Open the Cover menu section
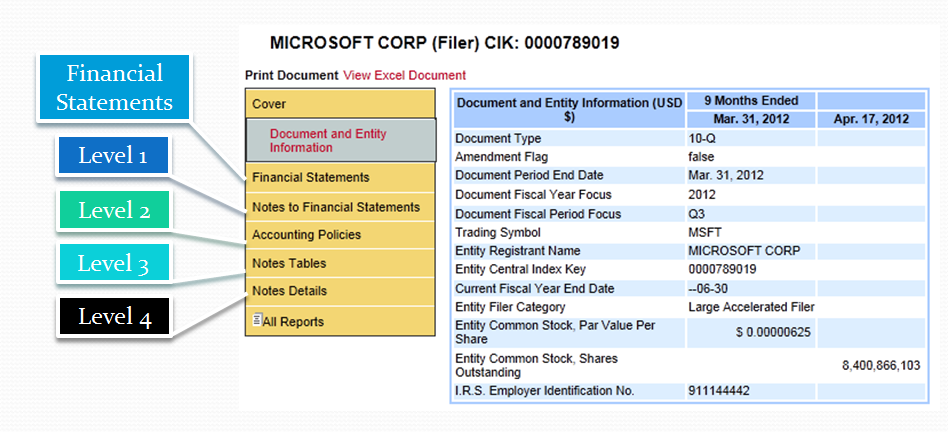The width and height of the screenshot is (948, 432). (269, 103)
